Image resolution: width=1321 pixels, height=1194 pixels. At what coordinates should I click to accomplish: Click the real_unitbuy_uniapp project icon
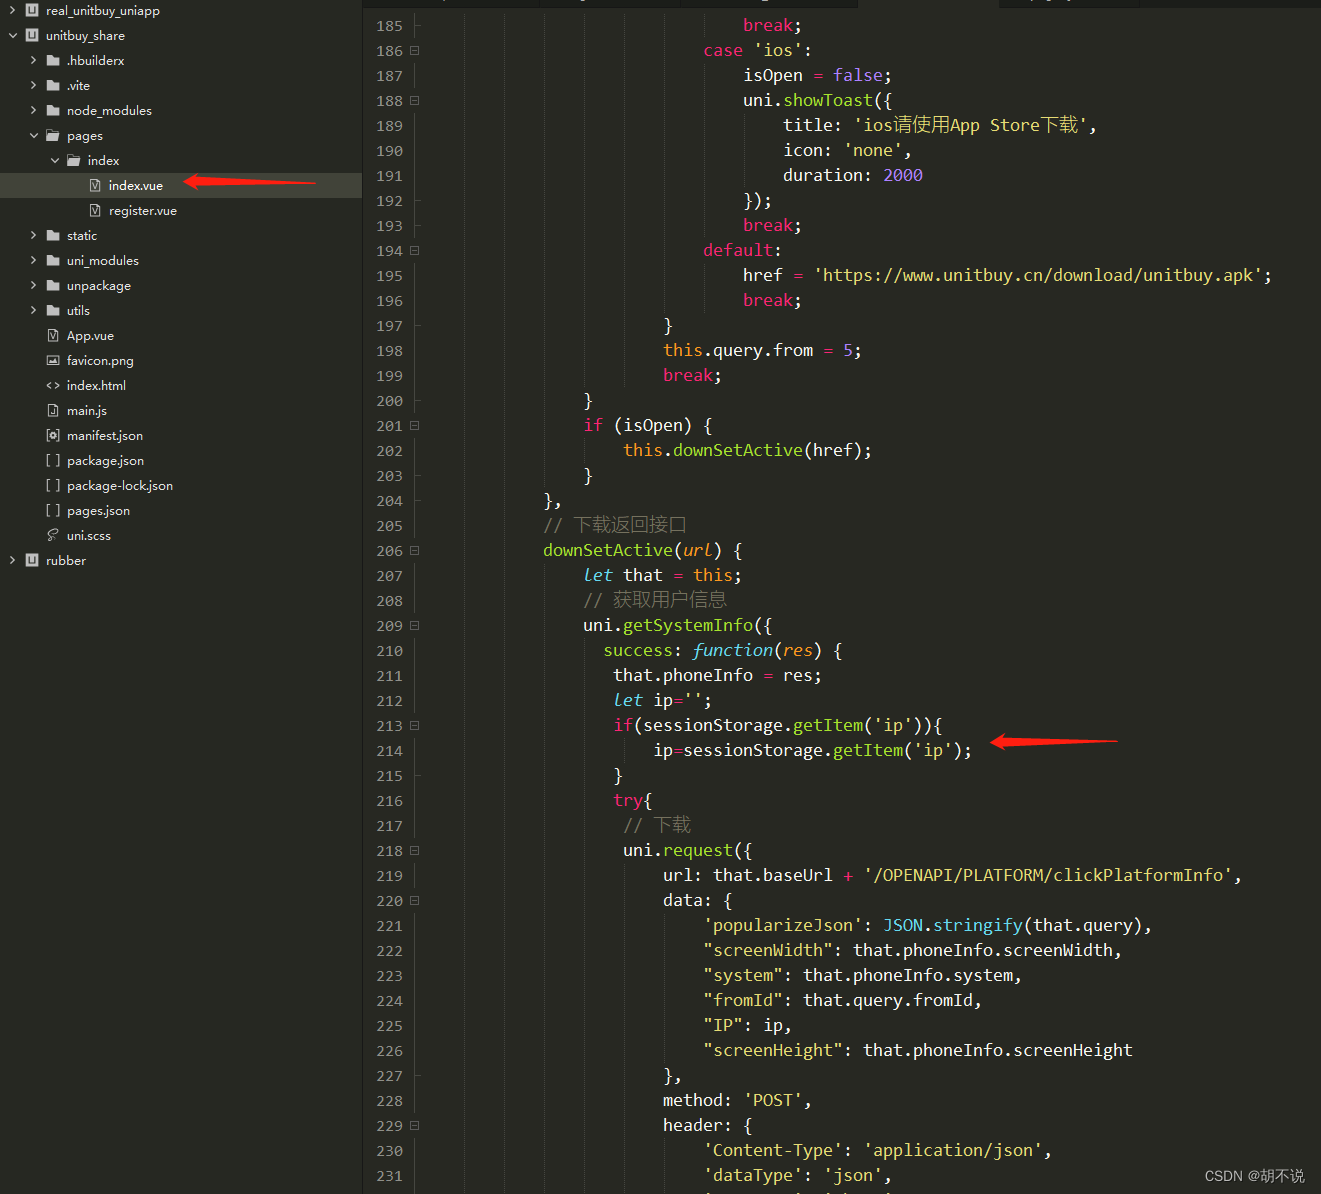pos(32,10)
